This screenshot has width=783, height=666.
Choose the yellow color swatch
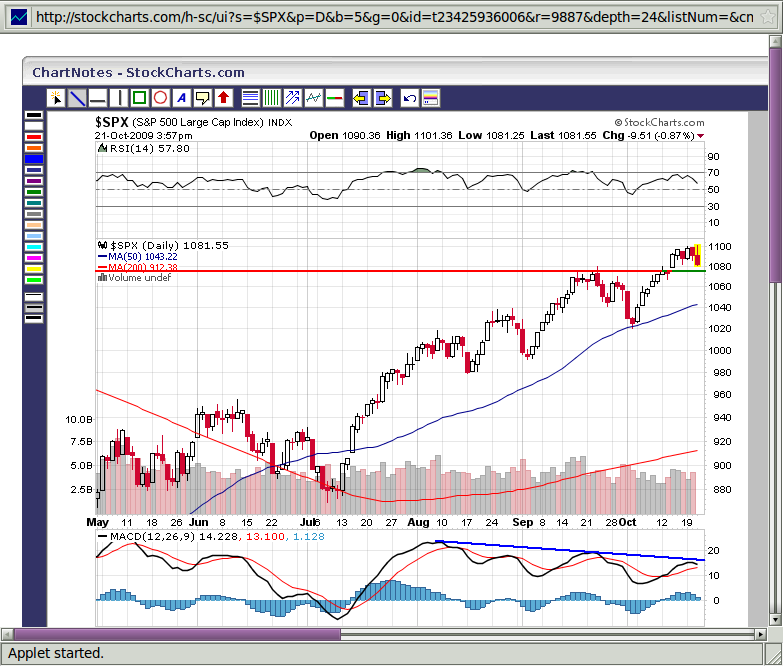pos(34,269)
